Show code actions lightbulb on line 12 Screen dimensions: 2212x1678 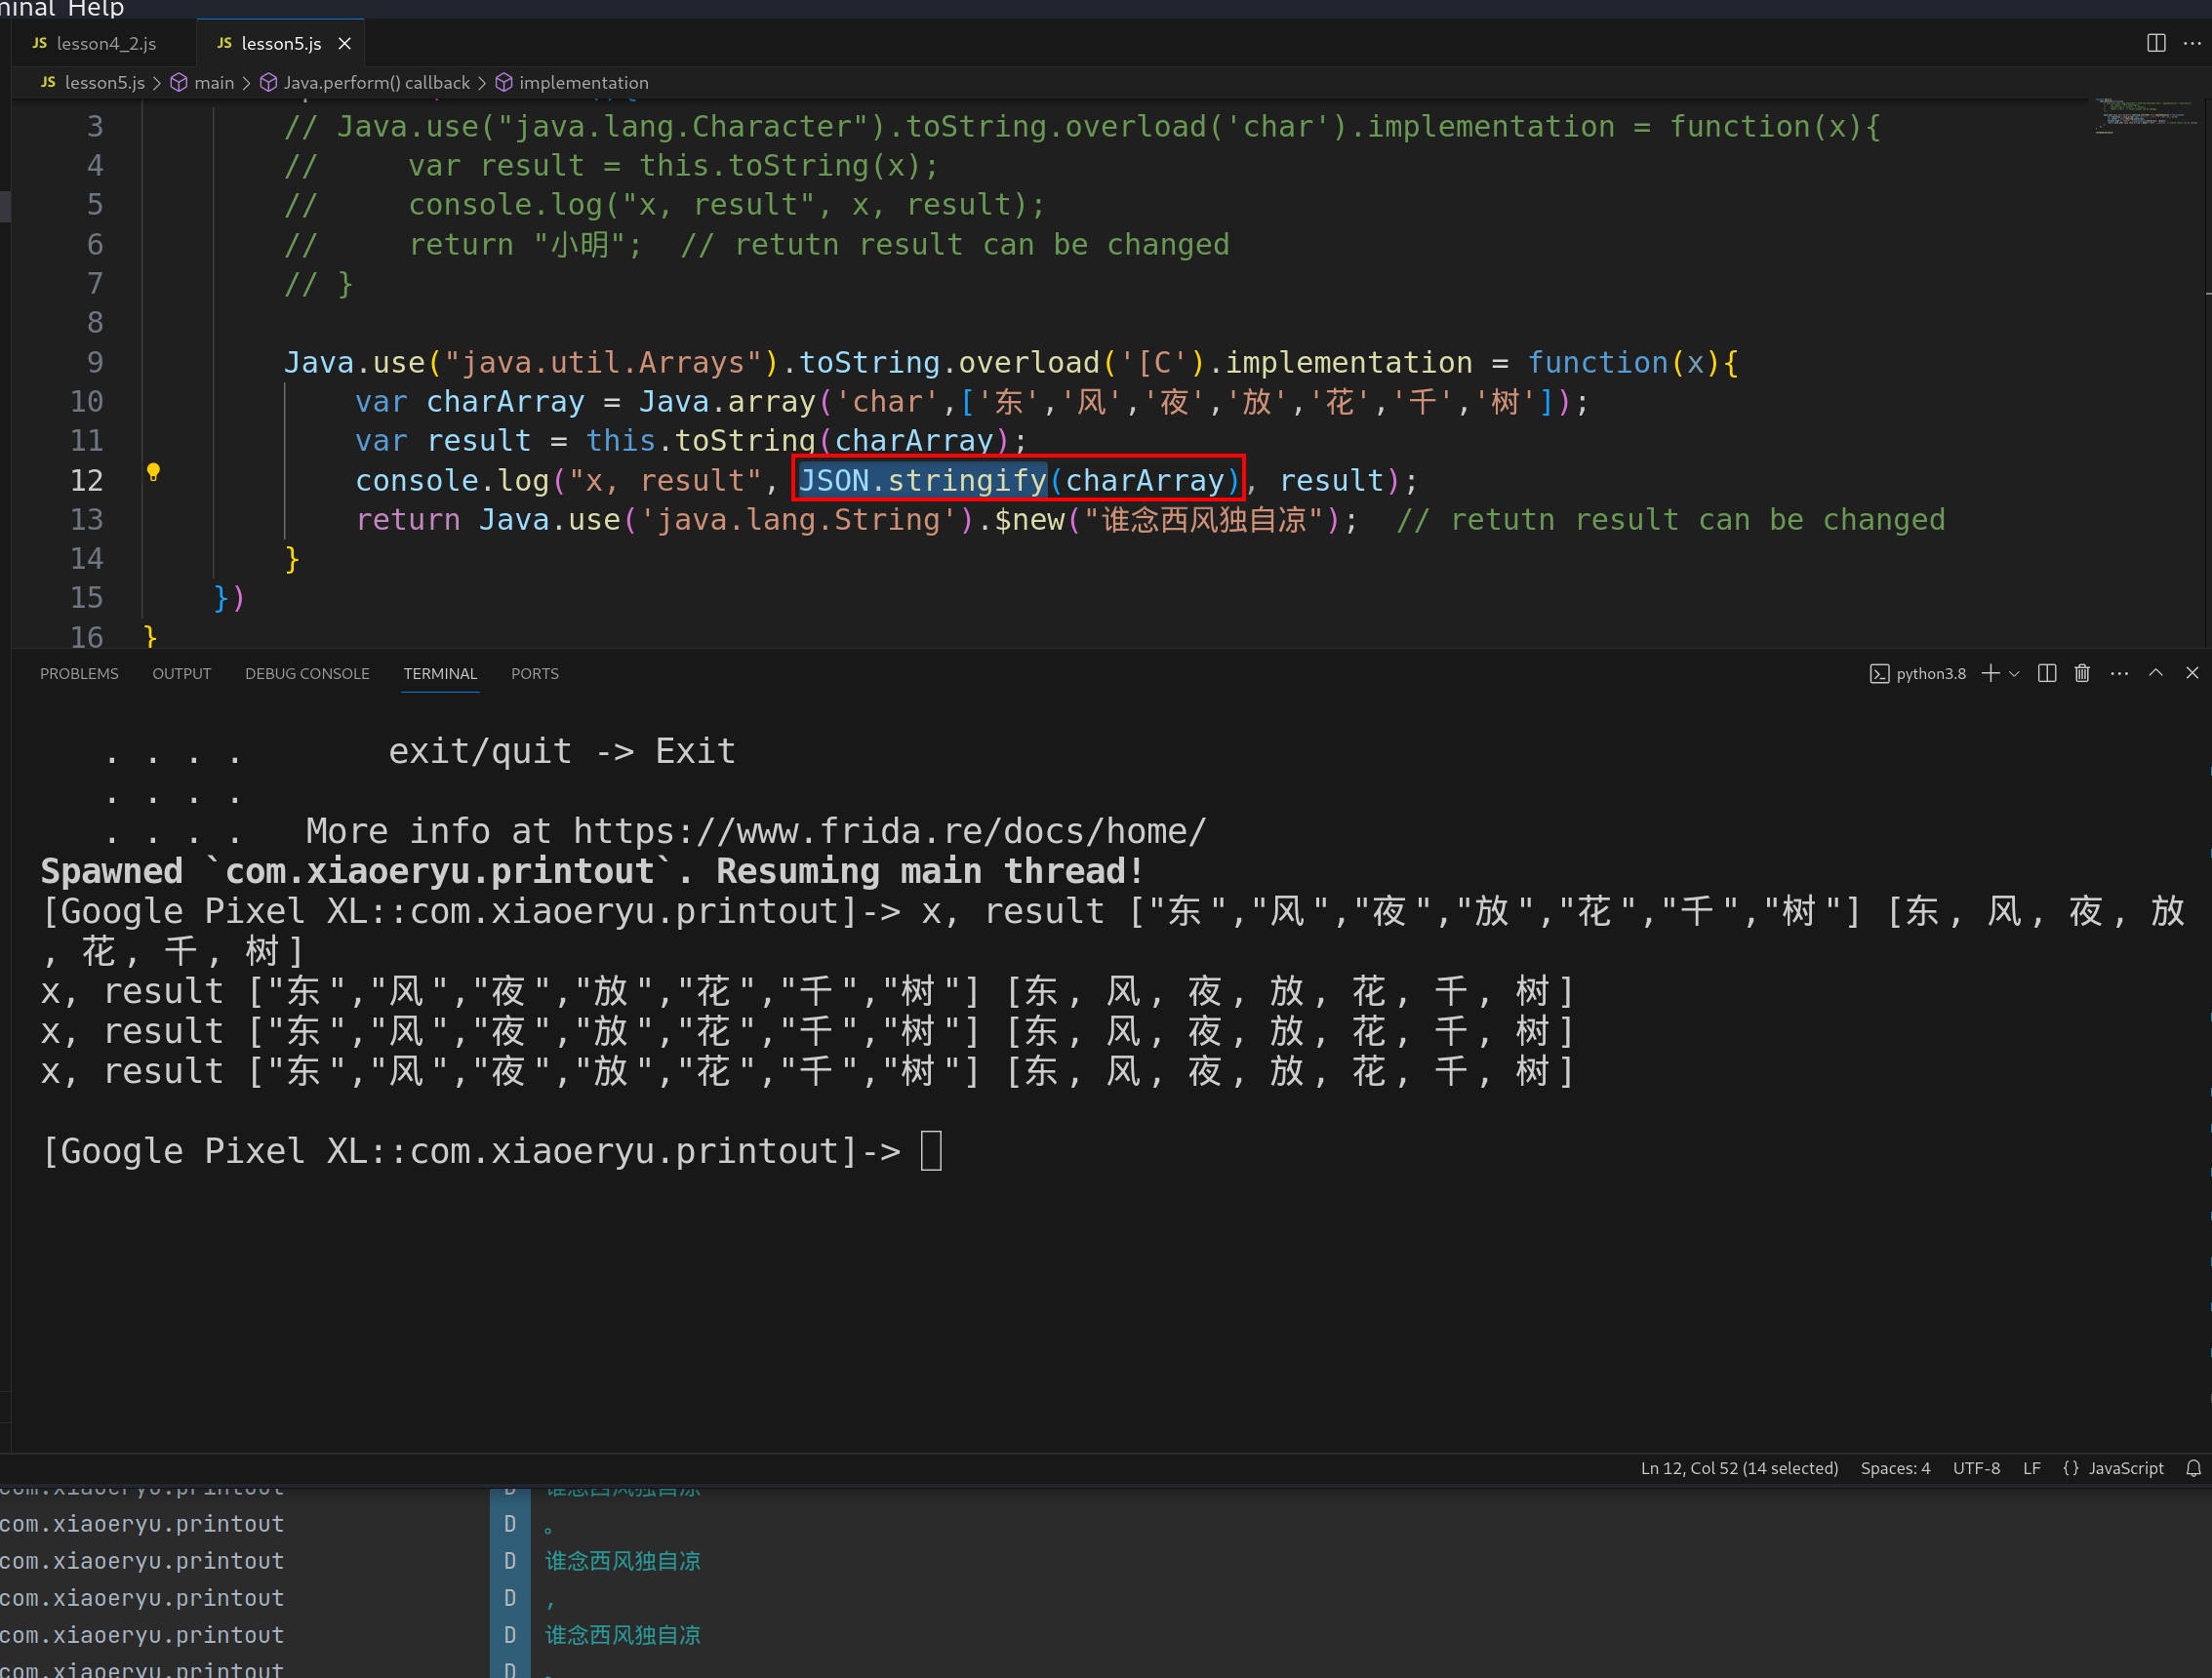(x=153, y=472)
